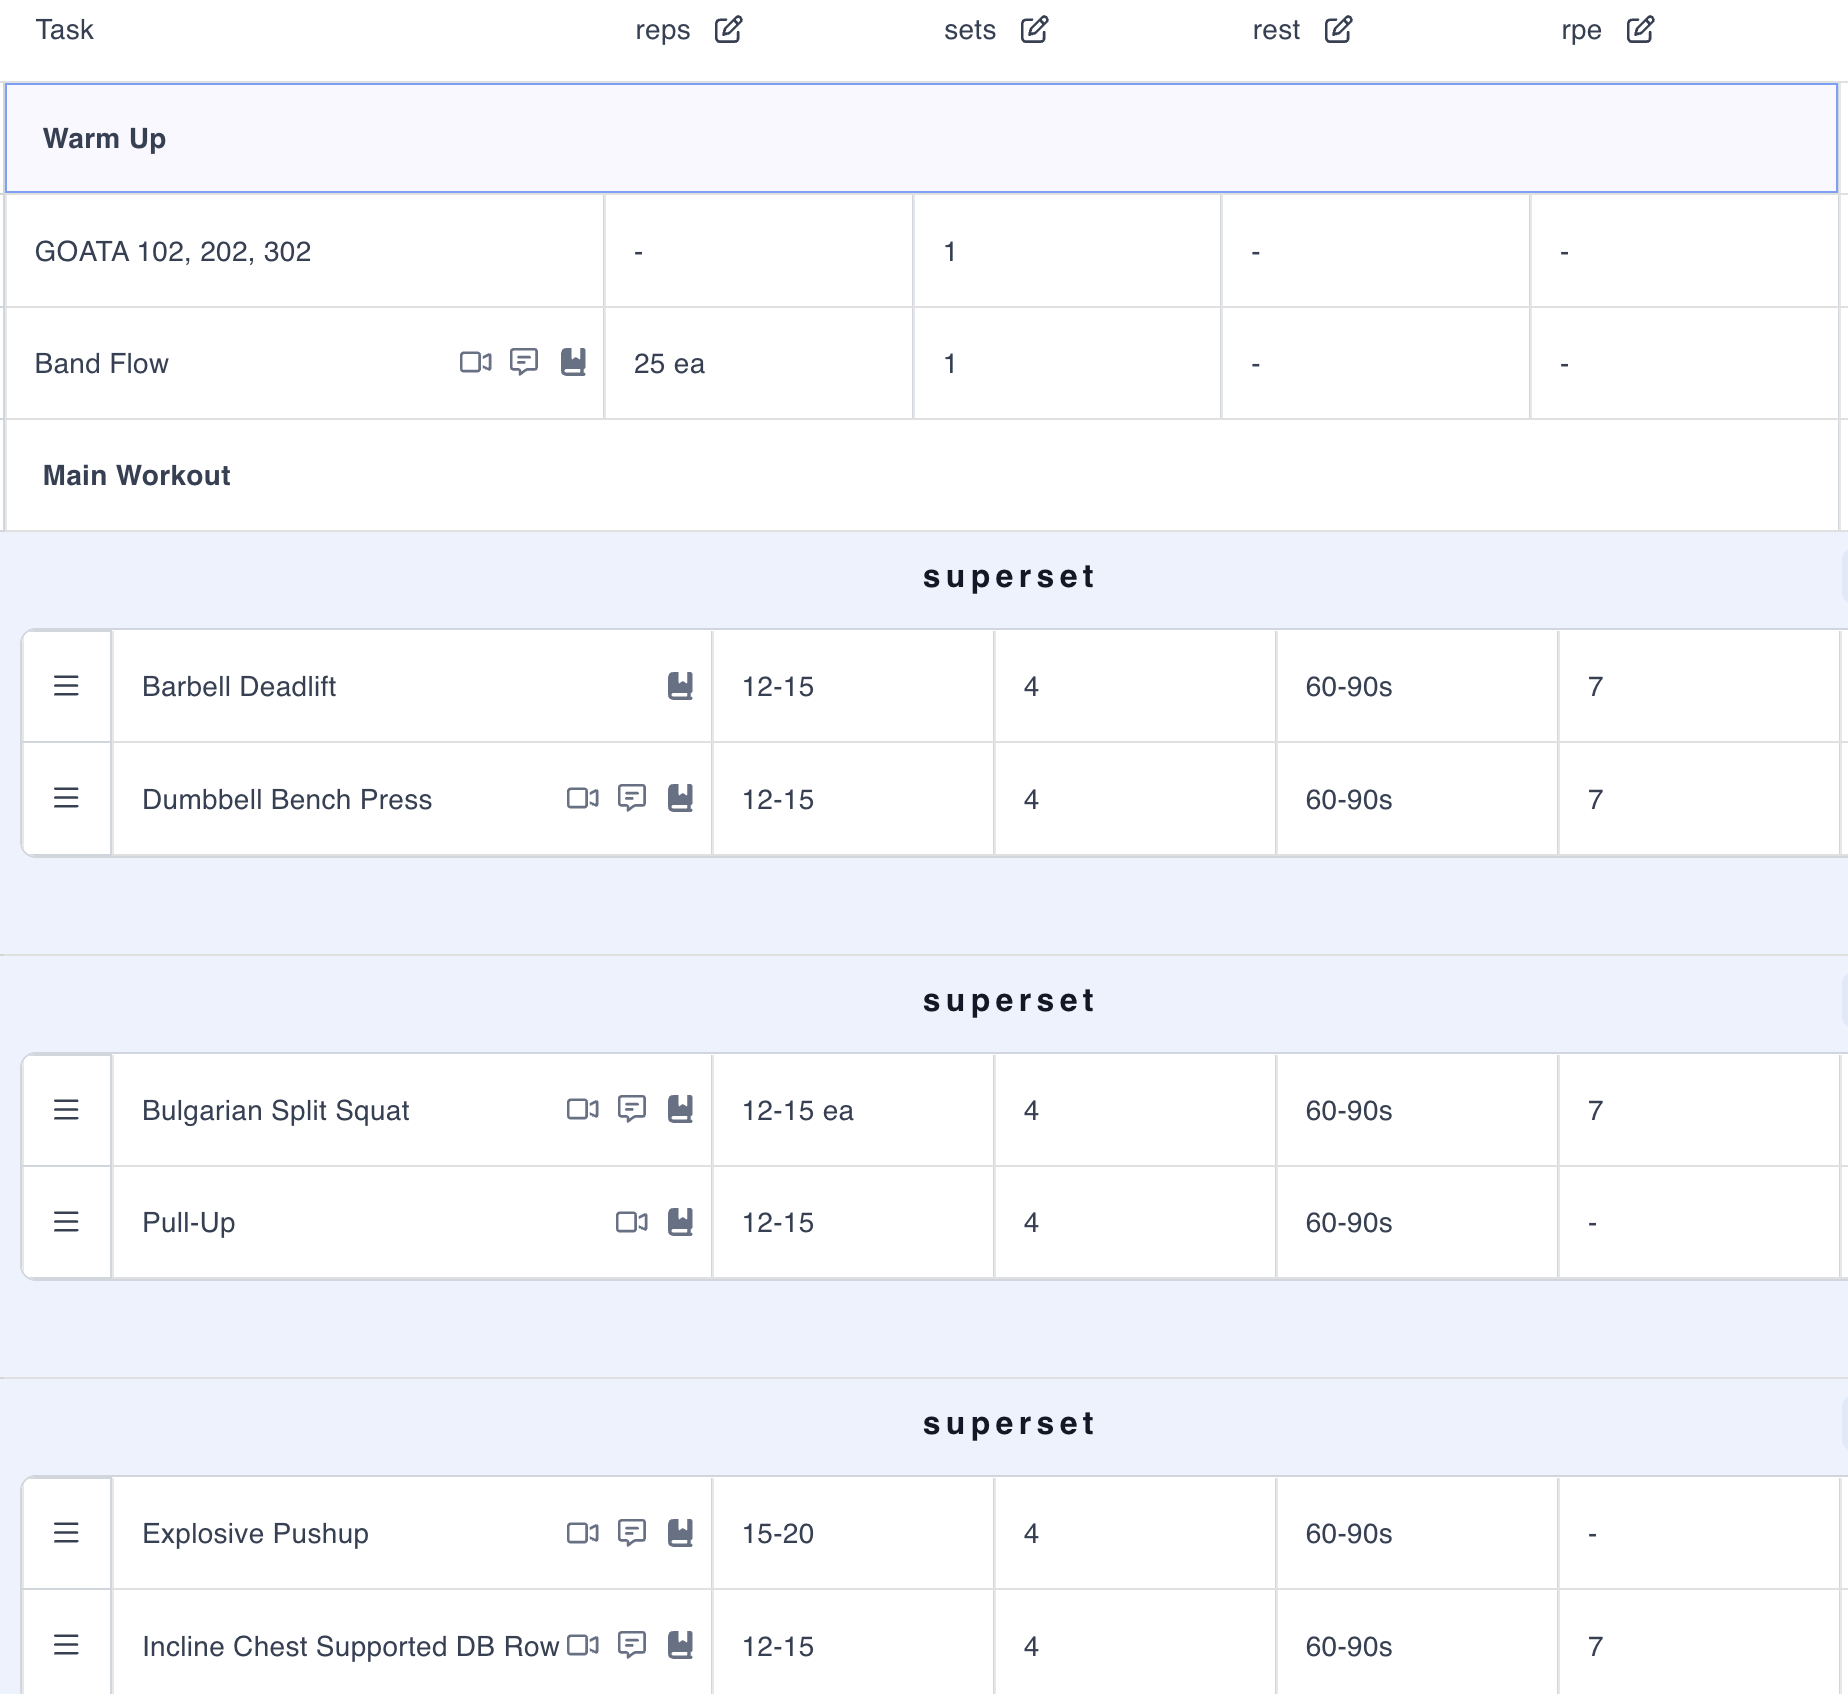
Task: Select the Warm Up section header
Action: [104, 138]
